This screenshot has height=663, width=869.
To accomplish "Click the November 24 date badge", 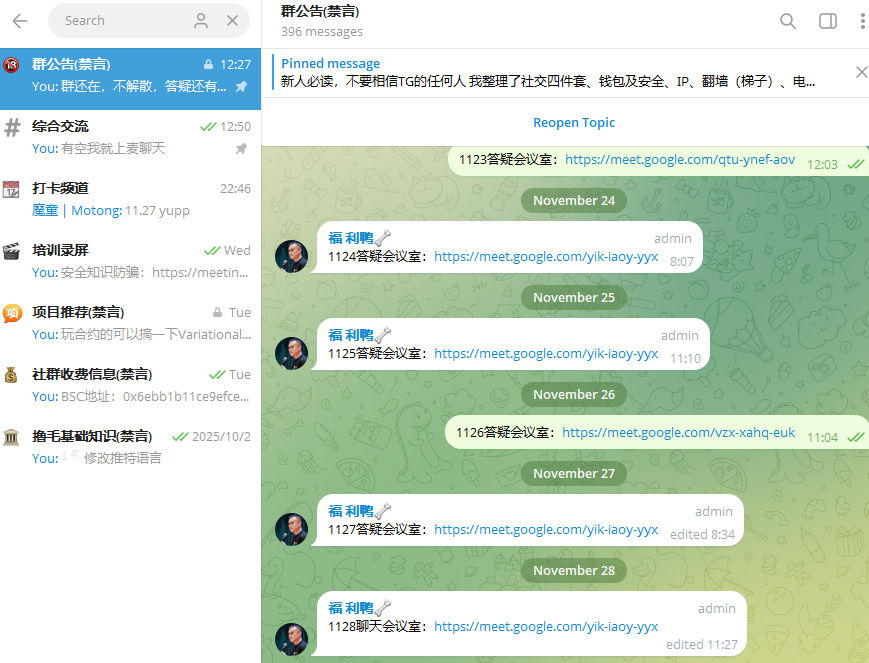I will click(x=574, y=201).
